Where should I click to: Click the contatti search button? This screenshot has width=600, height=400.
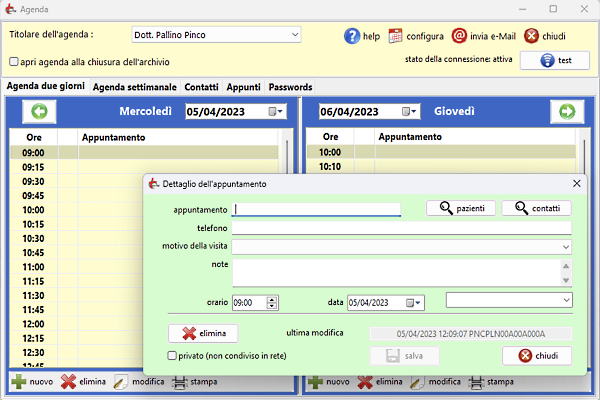536,208
